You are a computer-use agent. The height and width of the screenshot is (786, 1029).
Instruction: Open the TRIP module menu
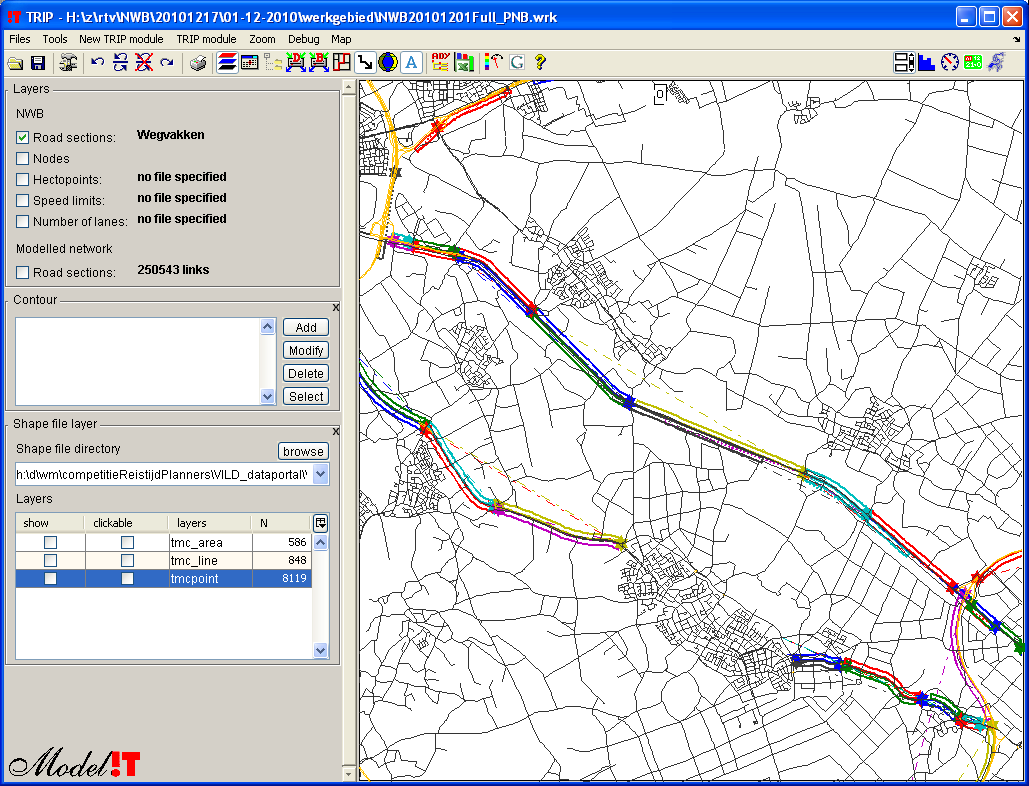(206, 39)
